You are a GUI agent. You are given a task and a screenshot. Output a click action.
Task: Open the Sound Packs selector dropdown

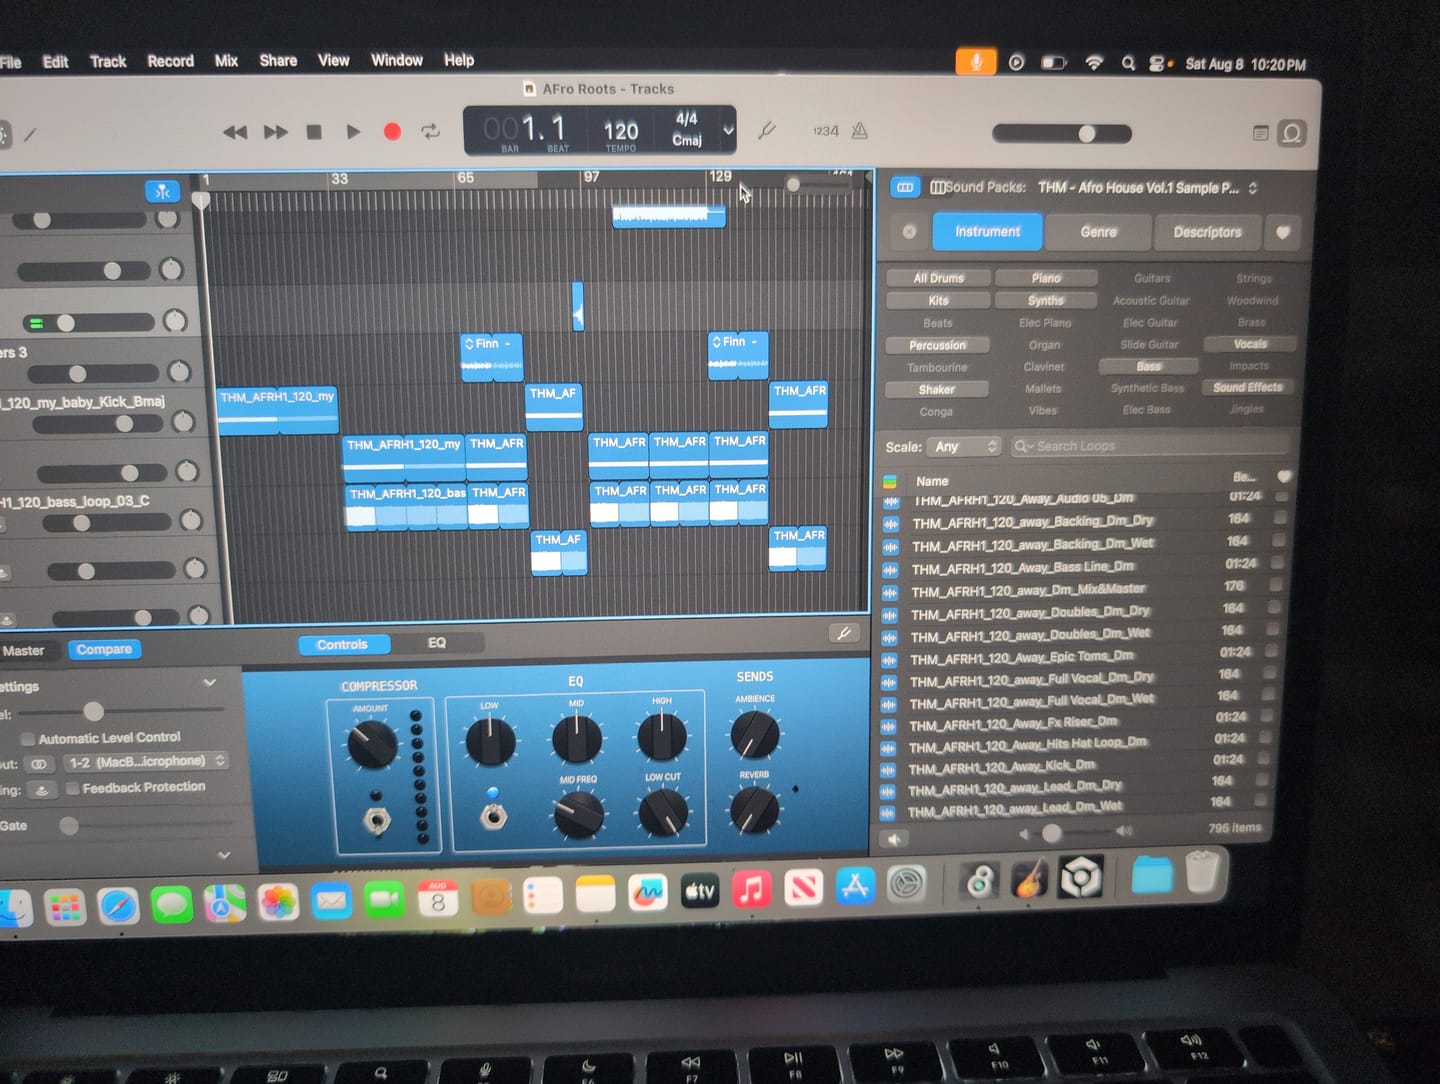[1148, 187]
